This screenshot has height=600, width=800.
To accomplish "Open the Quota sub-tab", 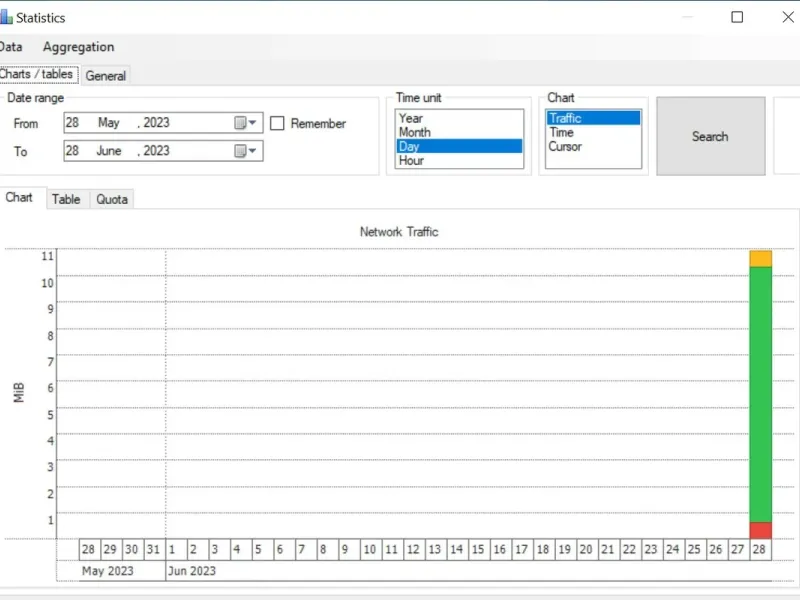I will coord(112,199).
